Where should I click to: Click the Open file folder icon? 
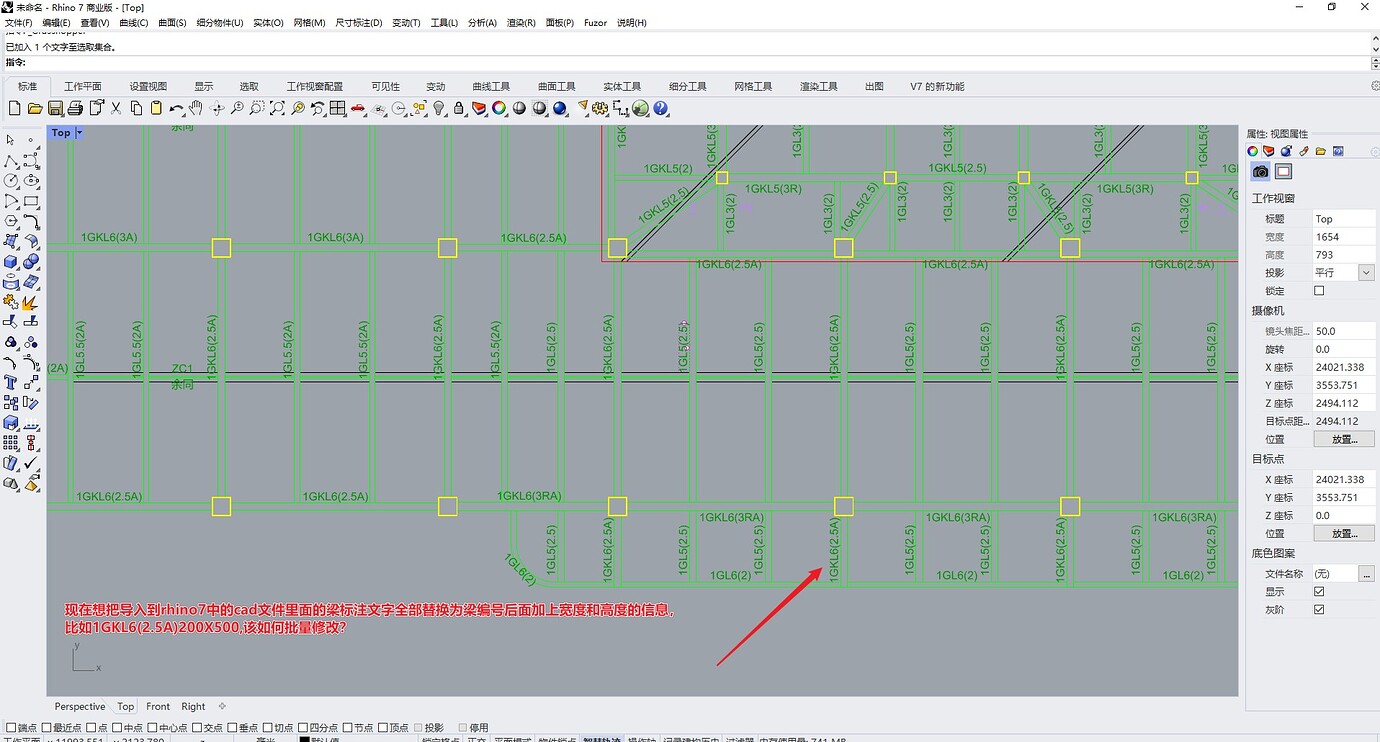(35, 108)
